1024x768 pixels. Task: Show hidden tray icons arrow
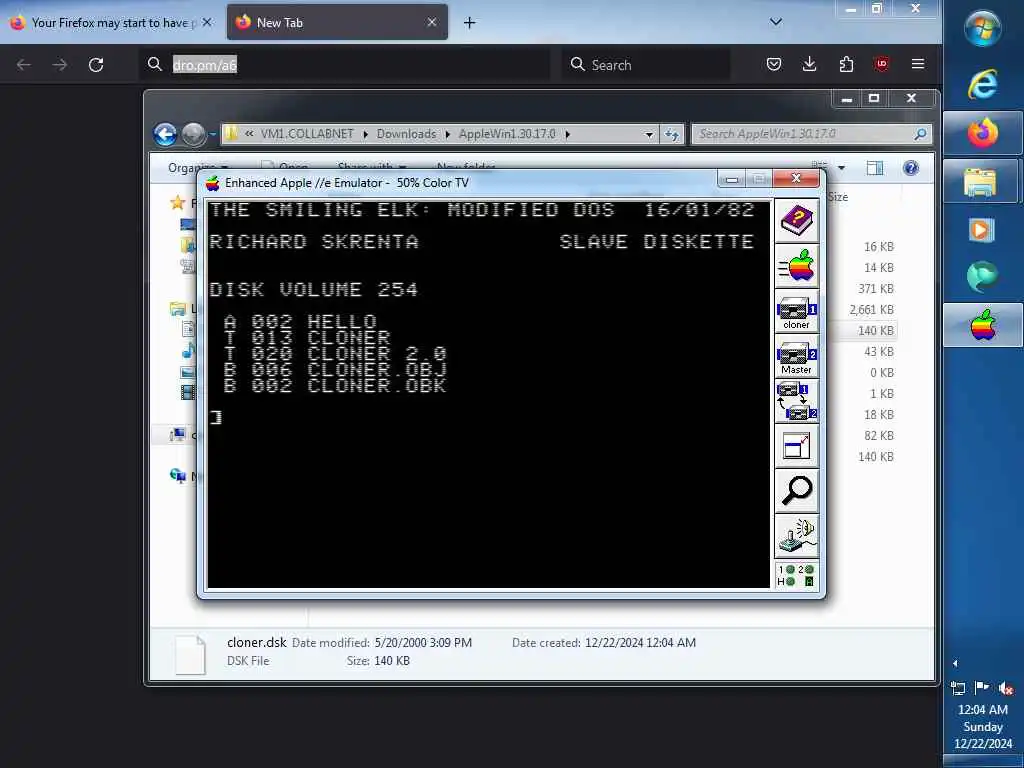pyautogui.click(x=955, y=663)
